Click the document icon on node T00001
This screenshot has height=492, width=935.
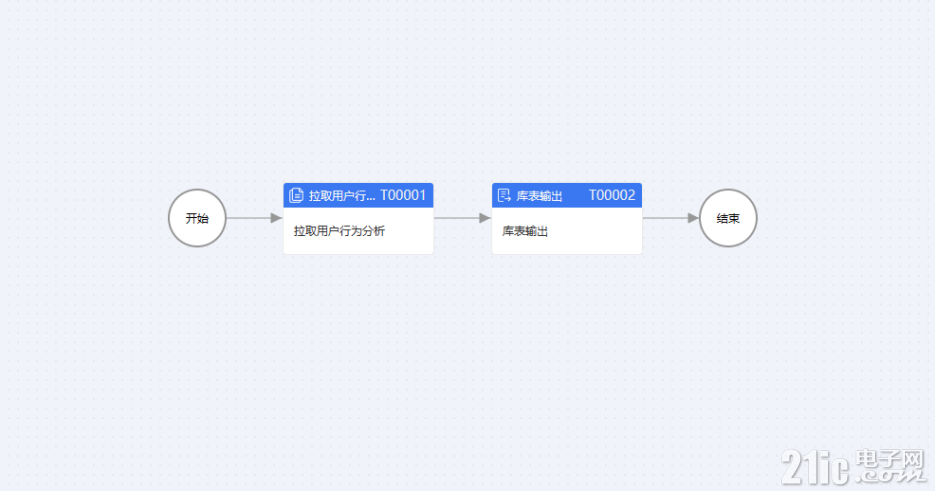(296, 196)
